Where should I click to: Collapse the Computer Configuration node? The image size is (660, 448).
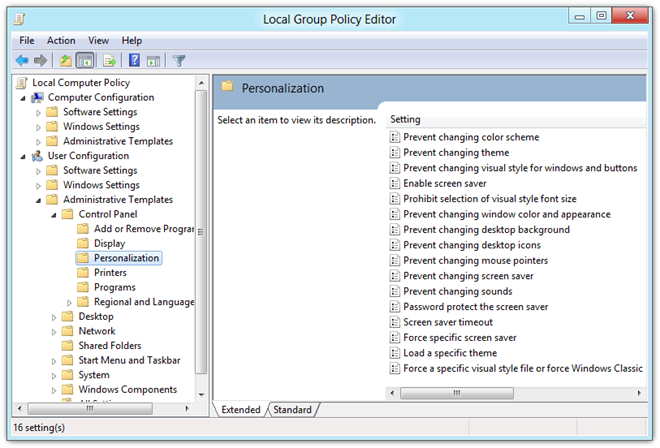(23, 99)
